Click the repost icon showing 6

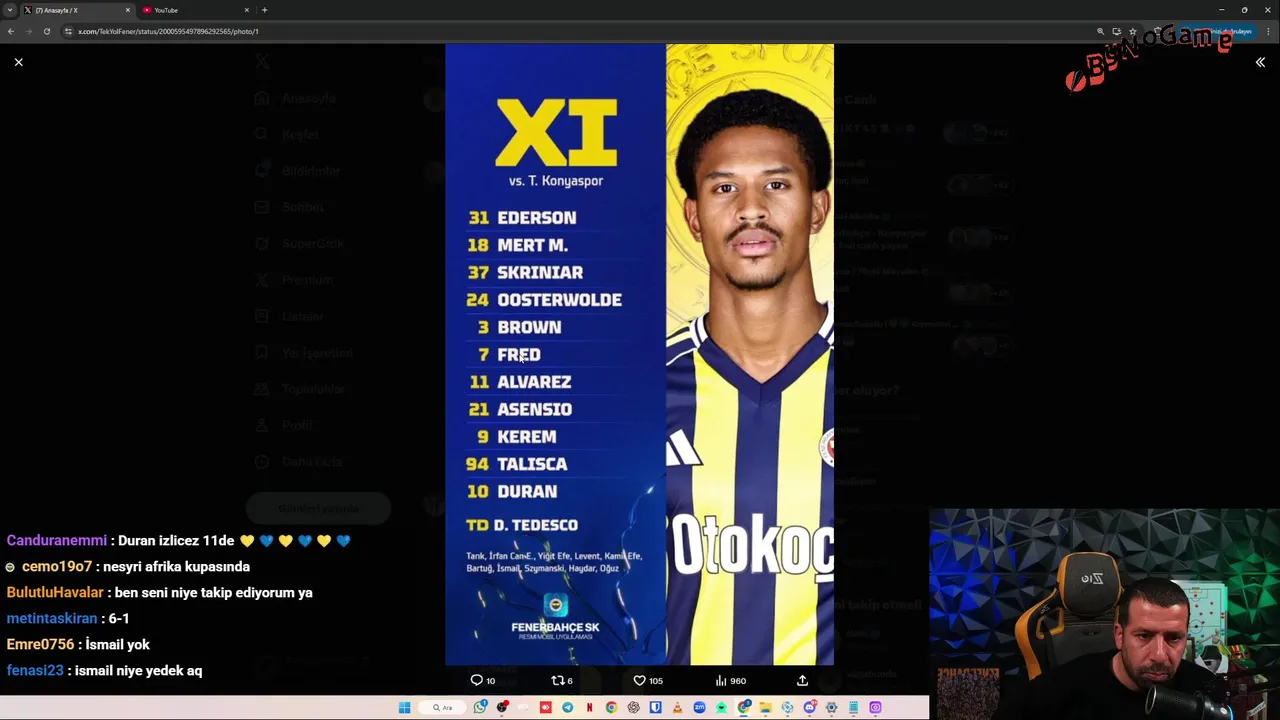pyautogui.click(x=562, y=680)
